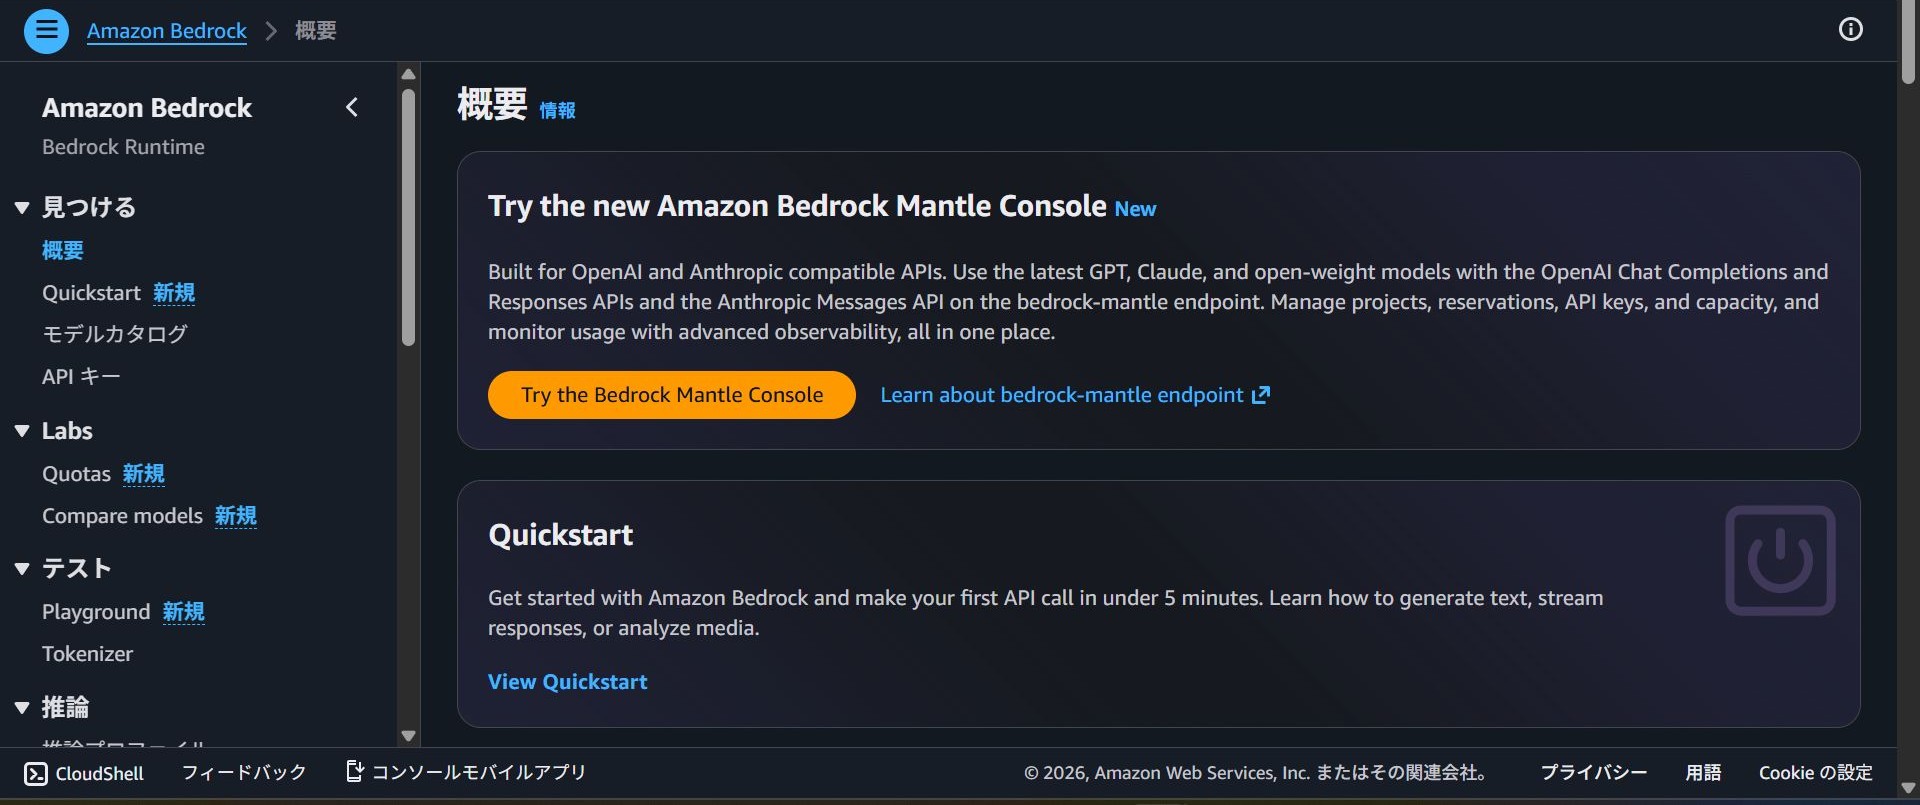
Task: Collapse the Labs section
Action: coord(22,431)
